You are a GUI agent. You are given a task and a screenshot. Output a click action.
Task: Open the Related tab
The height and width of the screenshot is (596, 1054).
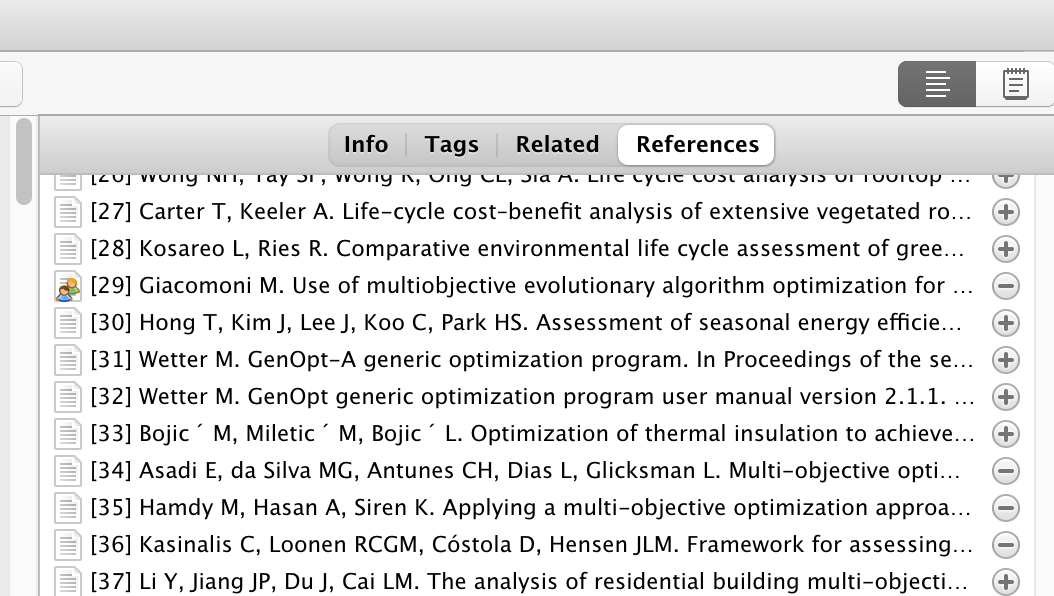(x=557, y=144)
